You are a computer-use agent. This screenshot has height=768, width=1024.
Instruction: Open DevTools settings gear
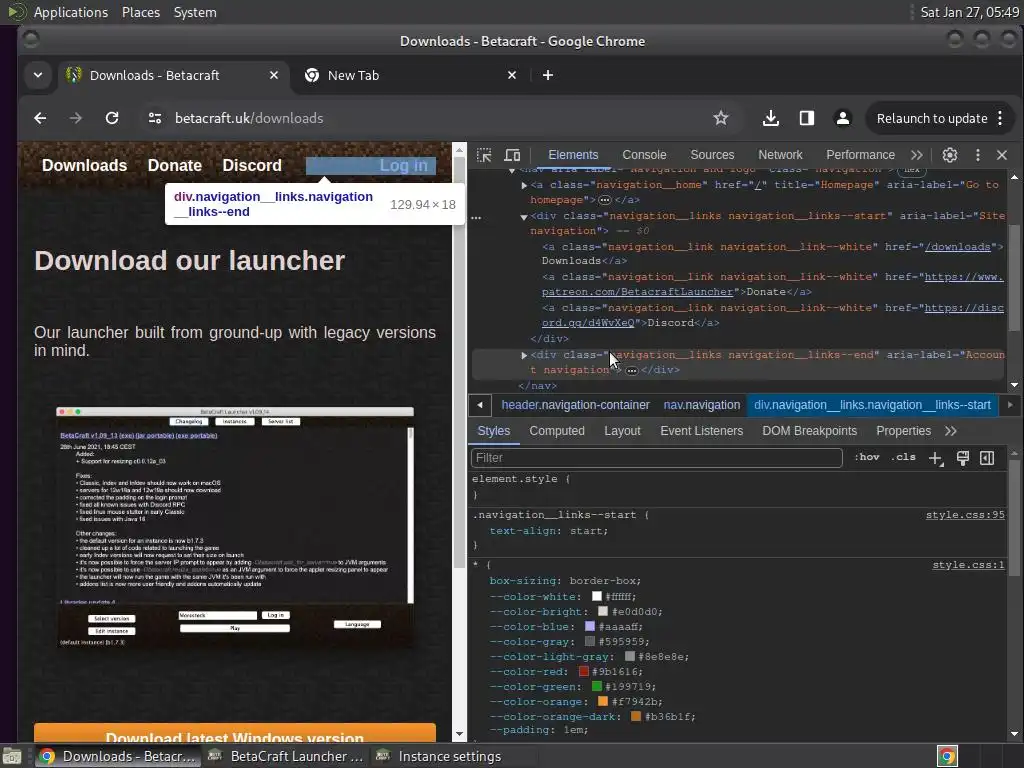click(x=950, y=155)
